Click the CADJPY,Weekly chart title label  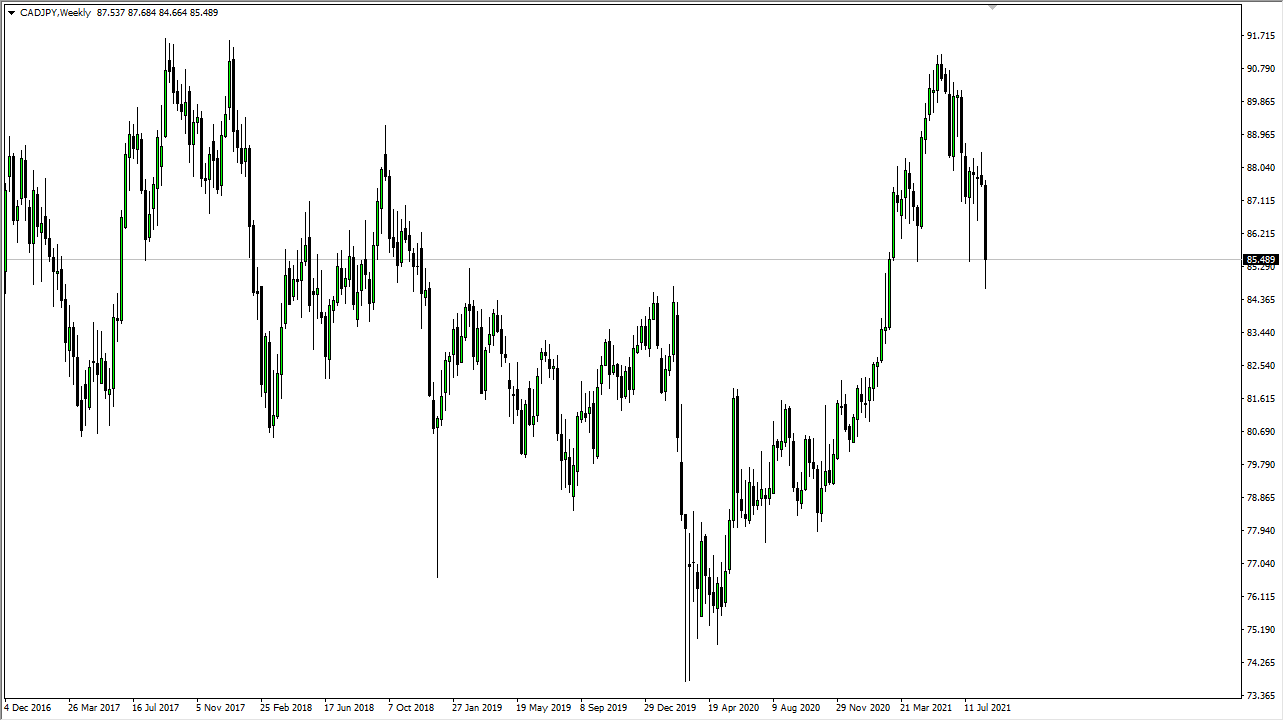(x=55, y=12)
